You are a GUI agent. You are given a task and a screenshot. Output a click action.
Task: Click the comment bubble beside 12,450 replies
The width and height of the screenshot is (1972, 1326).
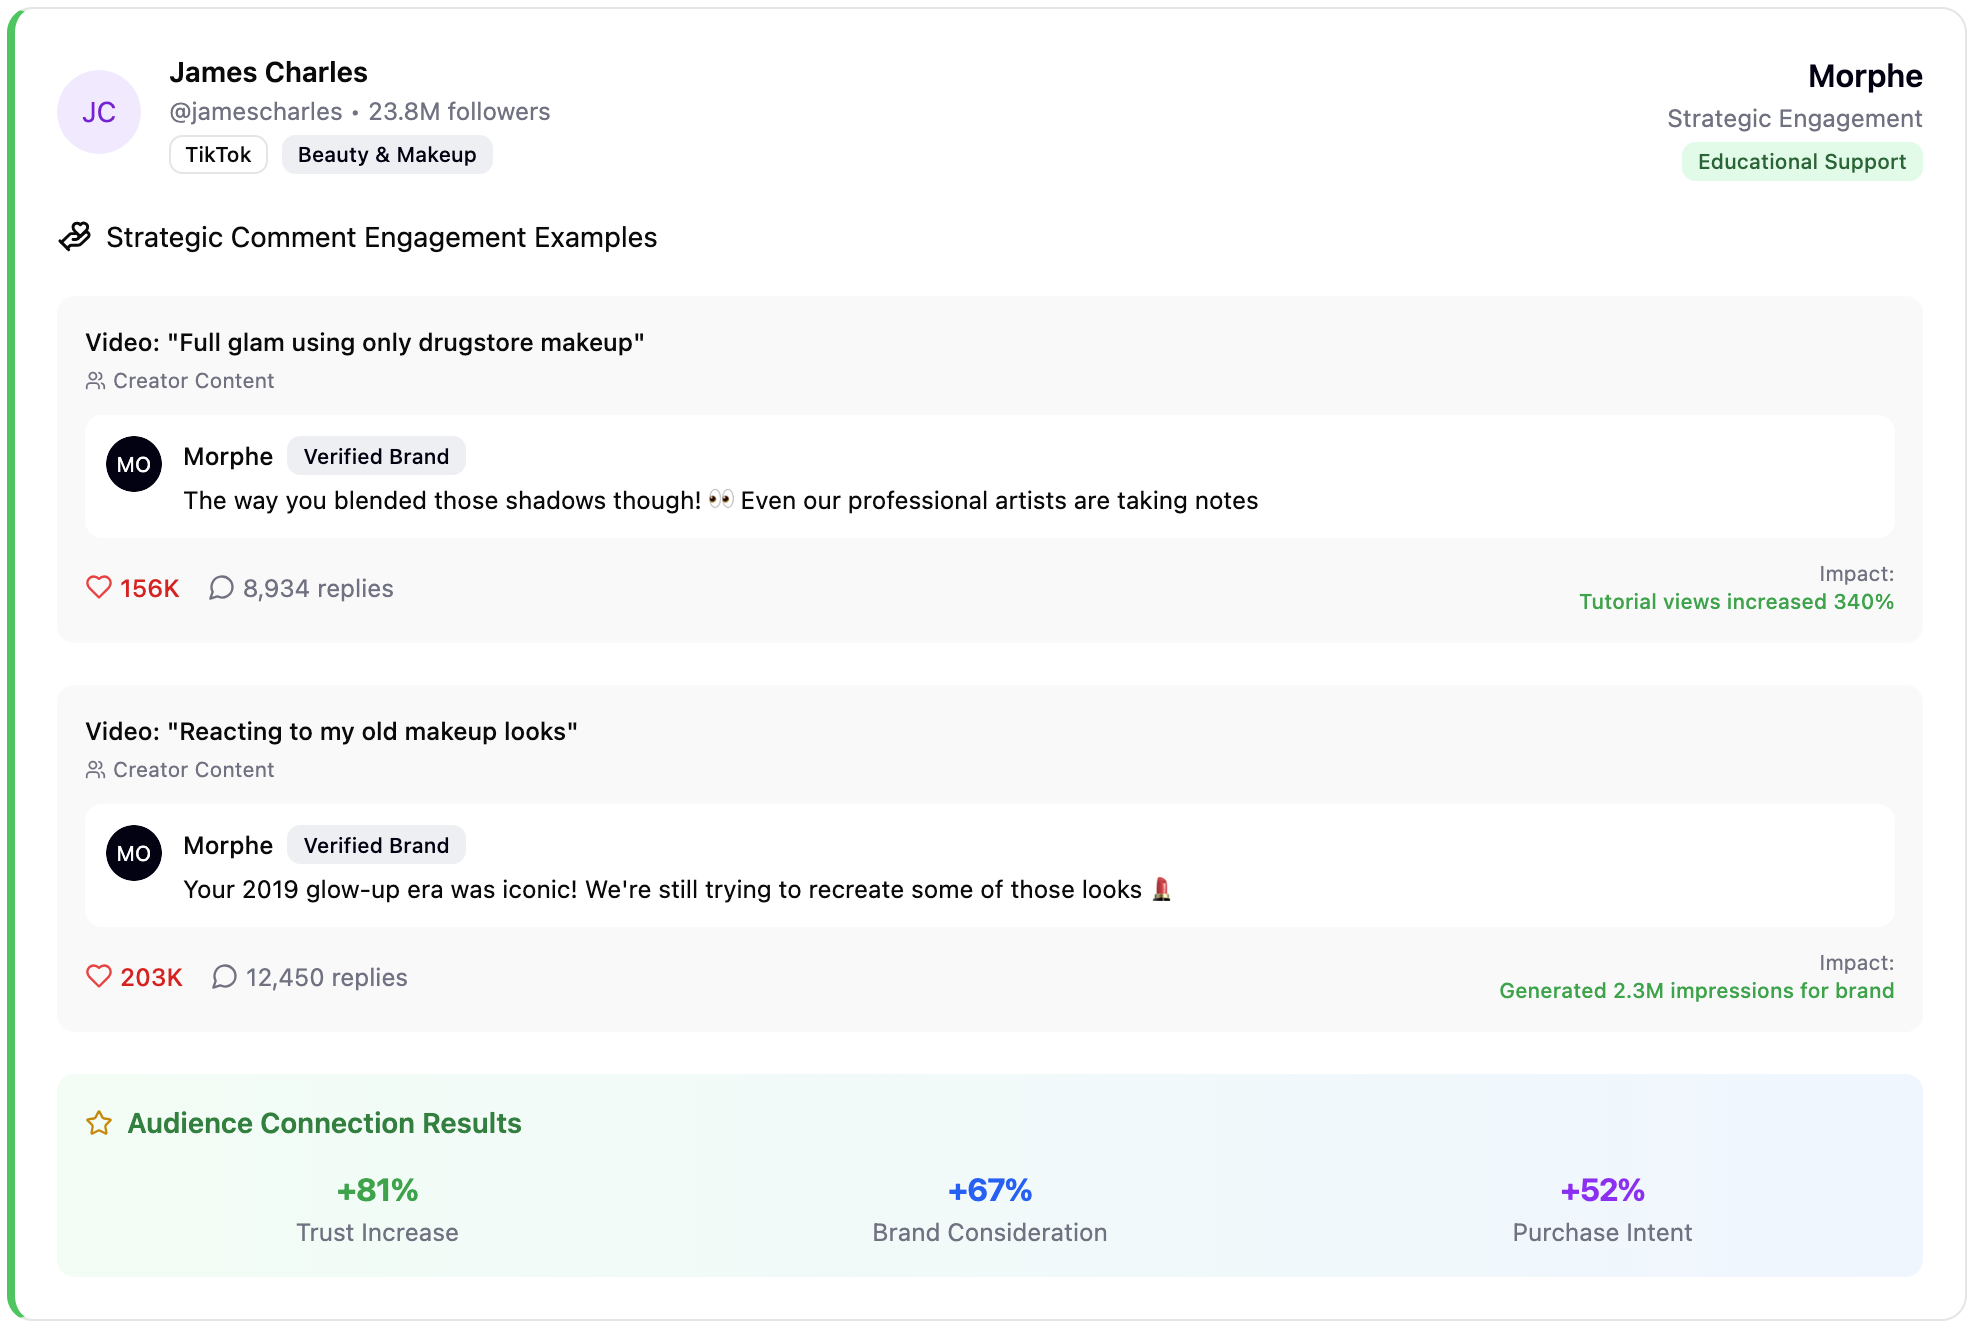point(224,977)
